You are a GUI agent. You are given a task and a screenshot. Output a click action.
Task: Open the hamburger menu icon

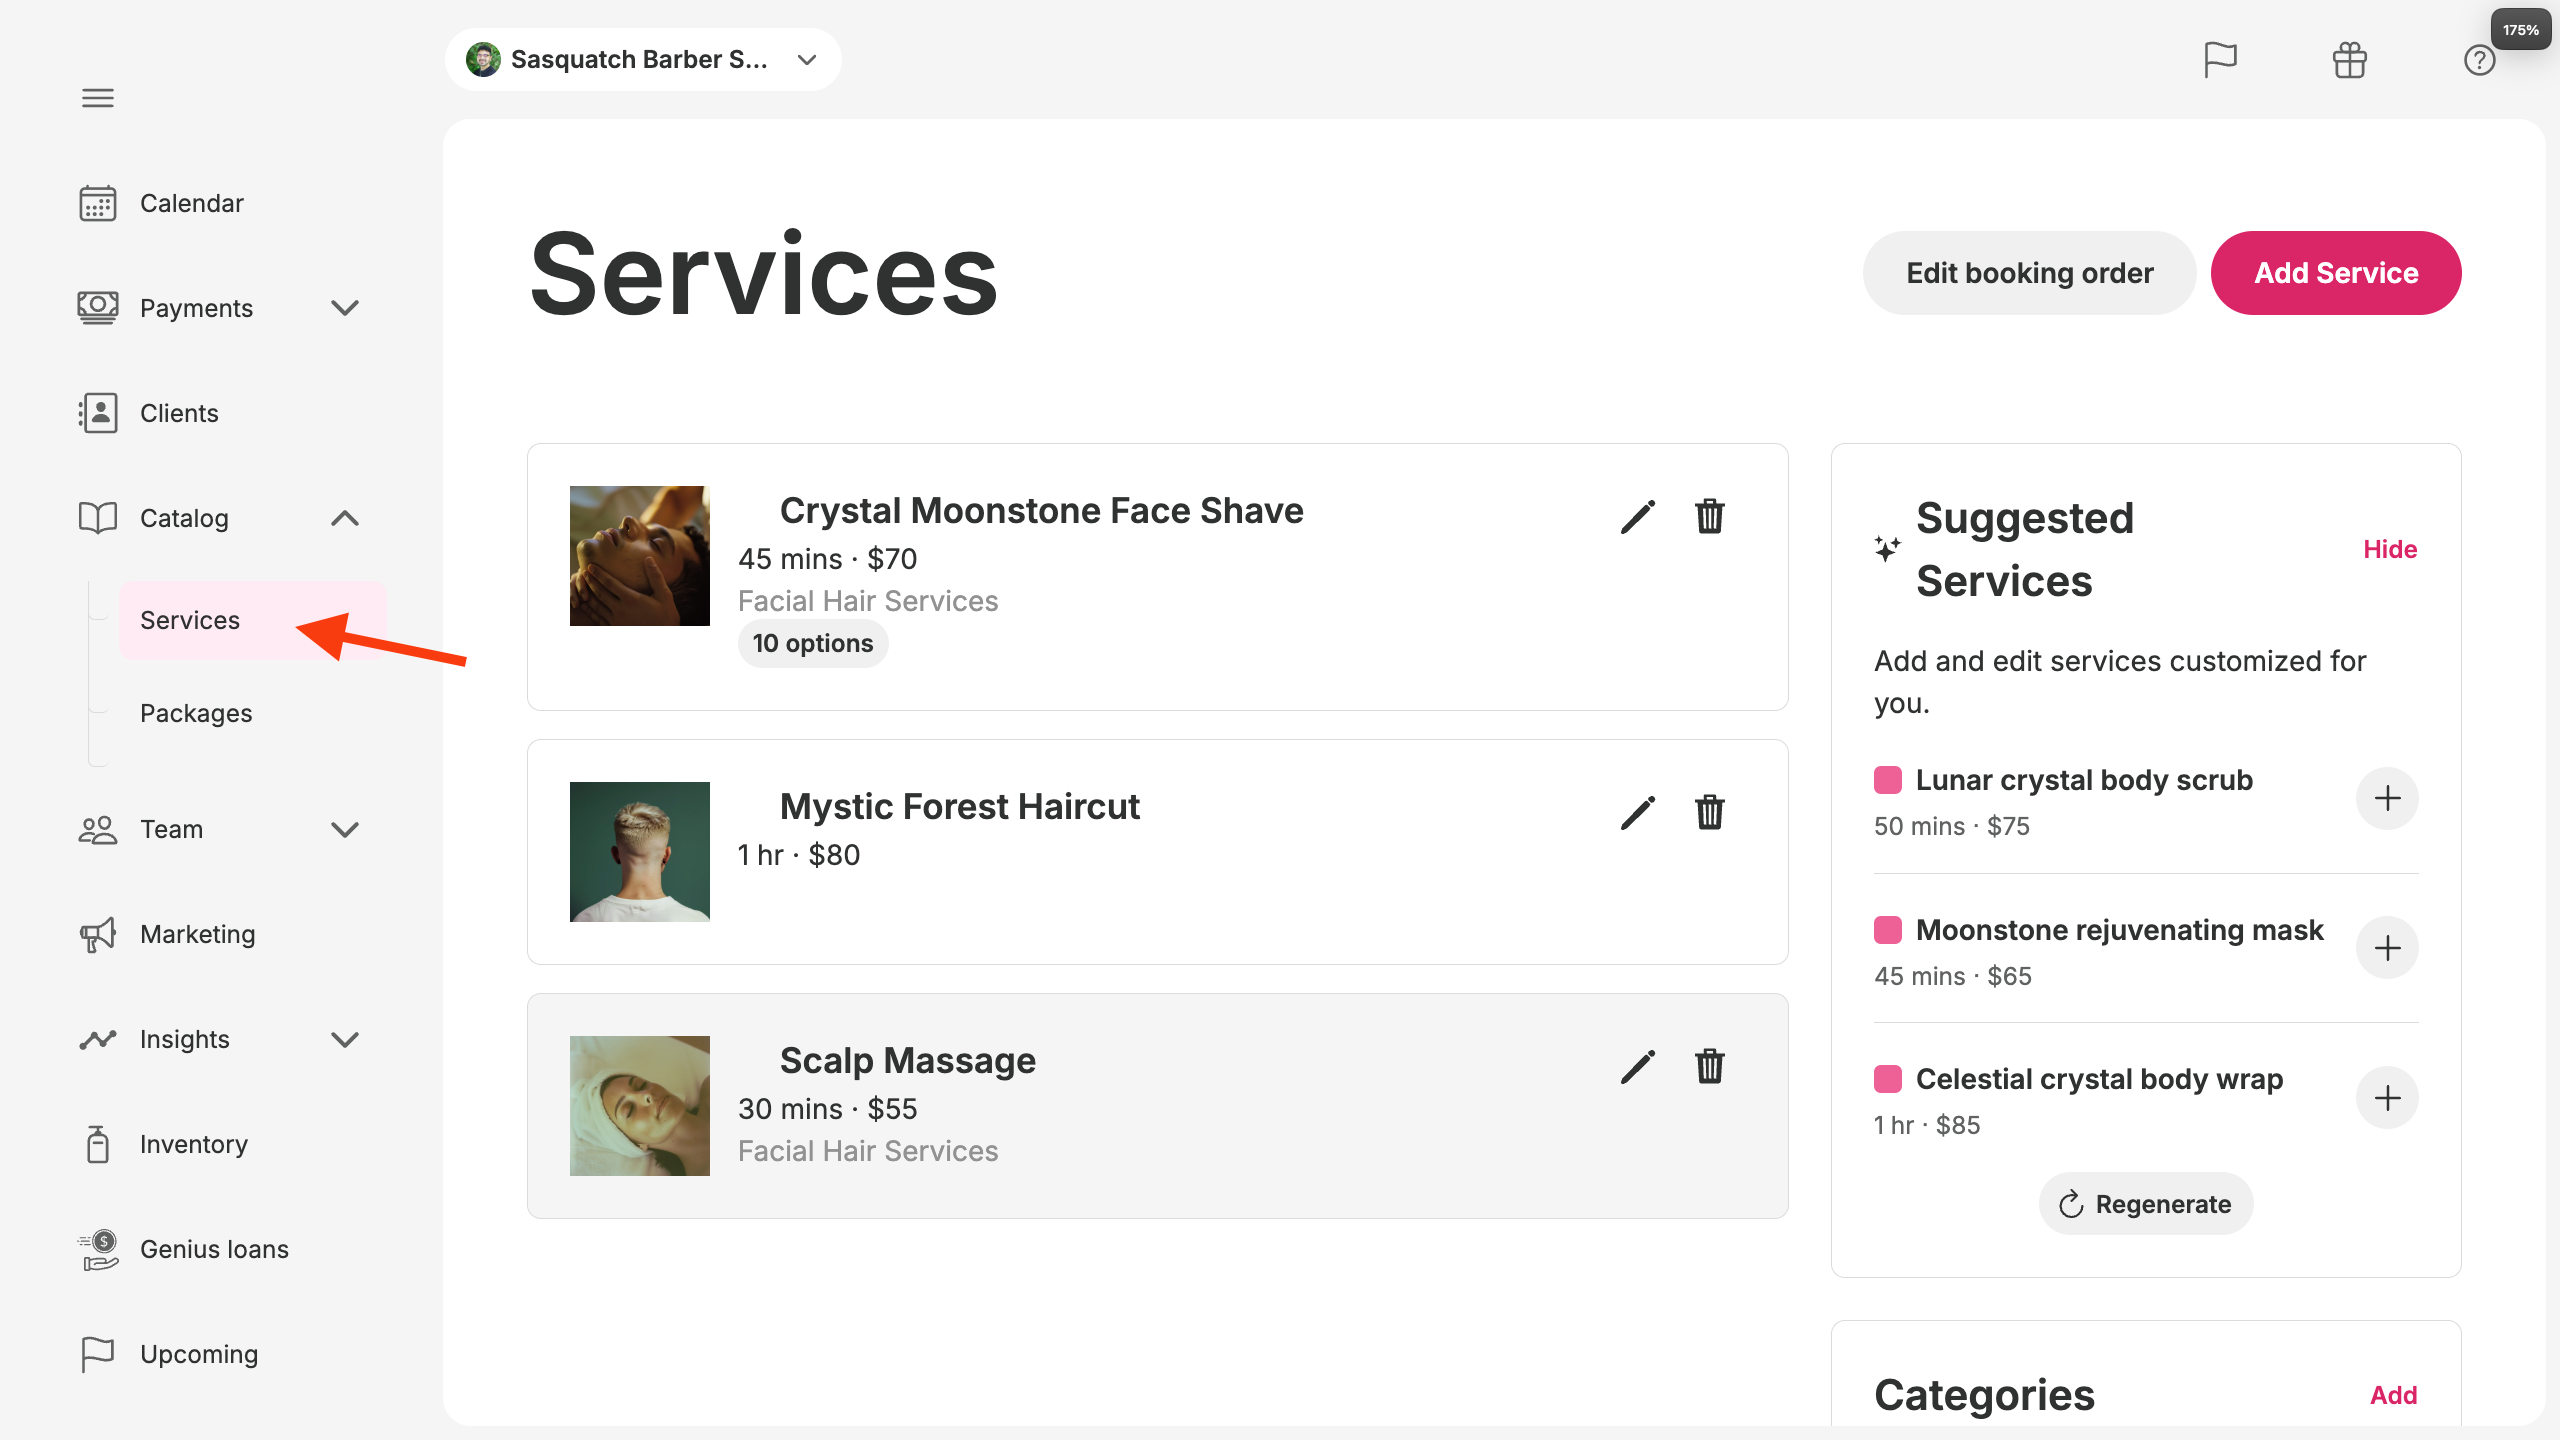coord(98,98)
